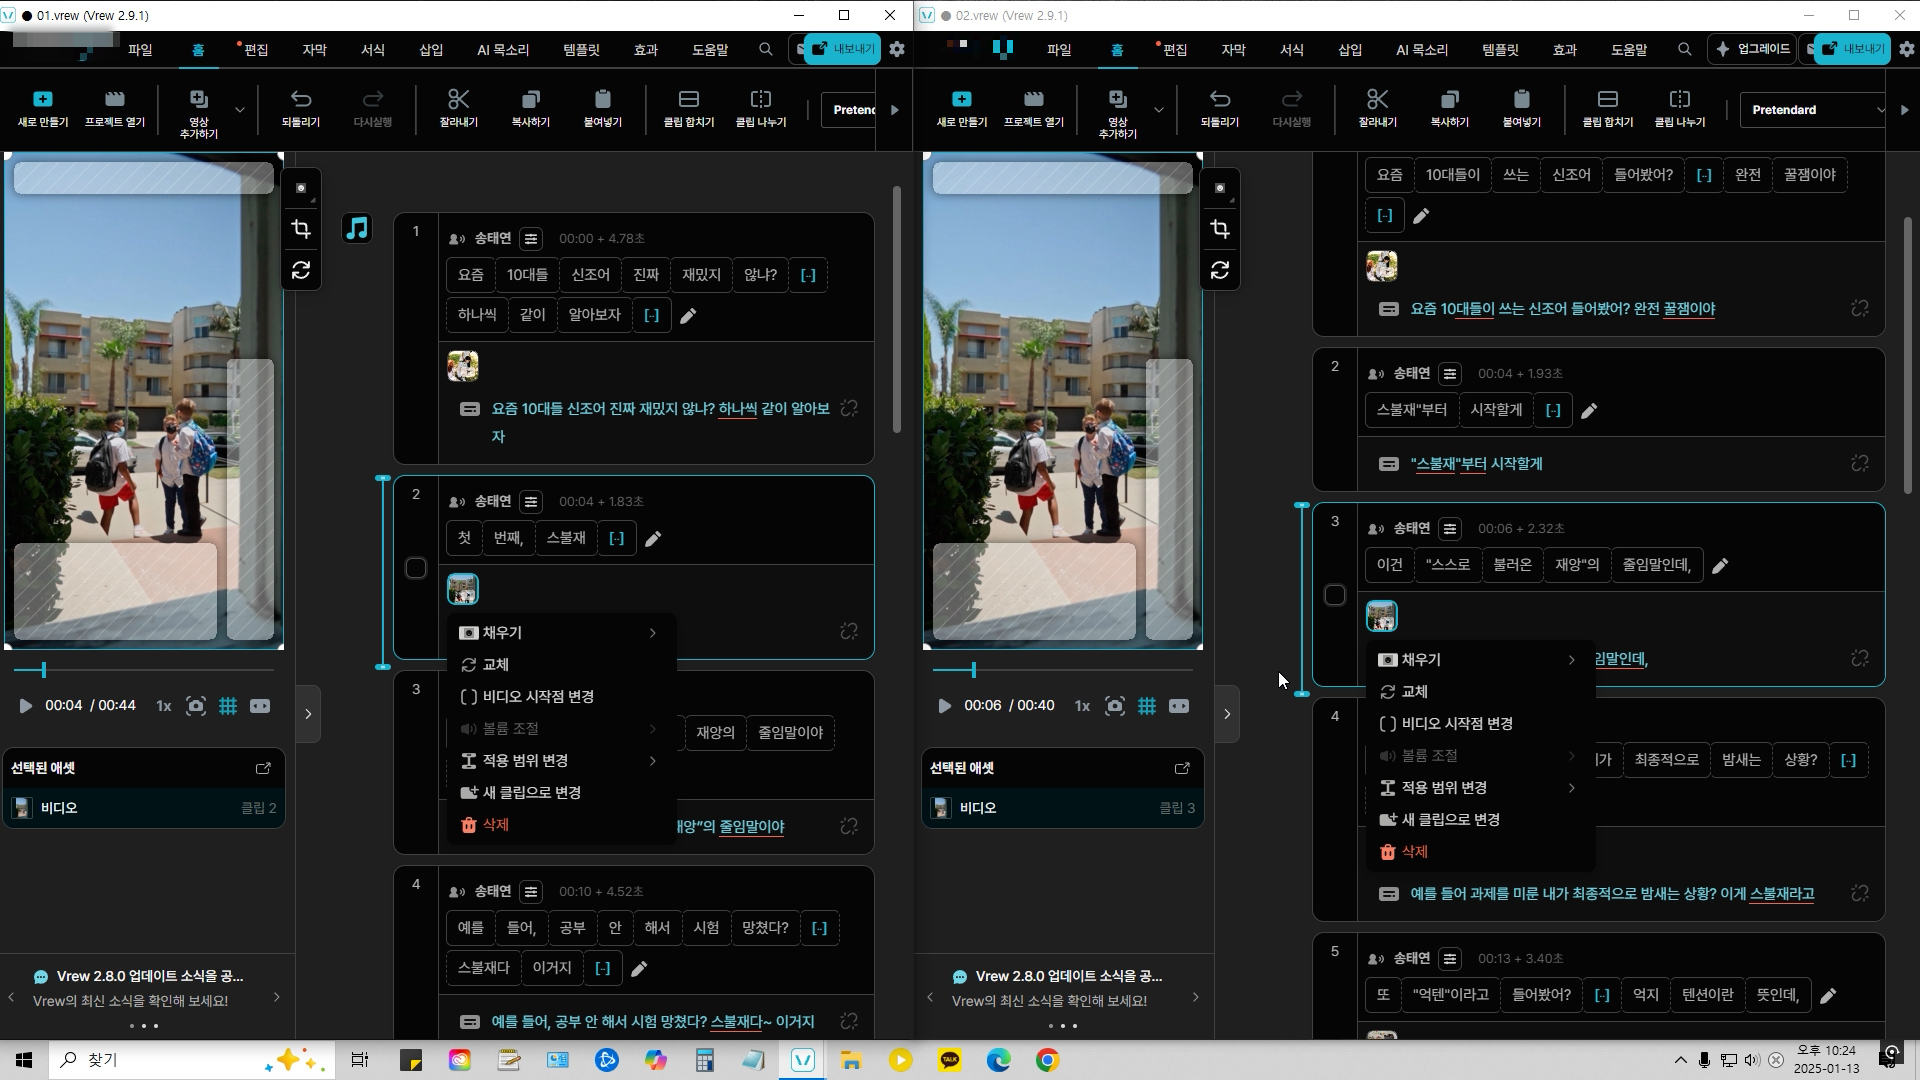Viewport: 1920px width, 1080px height.
Task: Click the music note icon beside clip 1
Action: [357, 229]
